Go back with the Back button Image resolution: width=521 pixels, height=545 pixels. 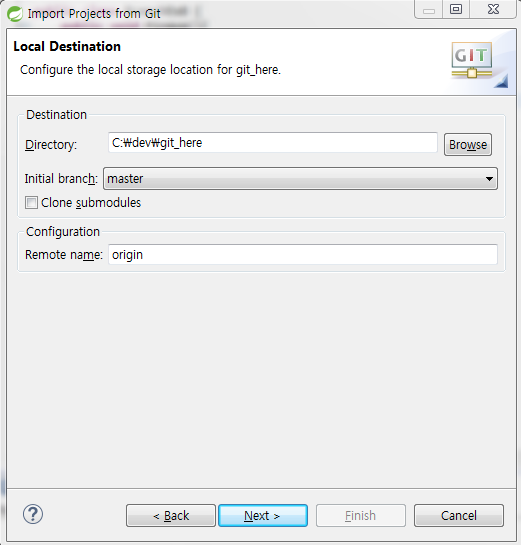[171, 515]
